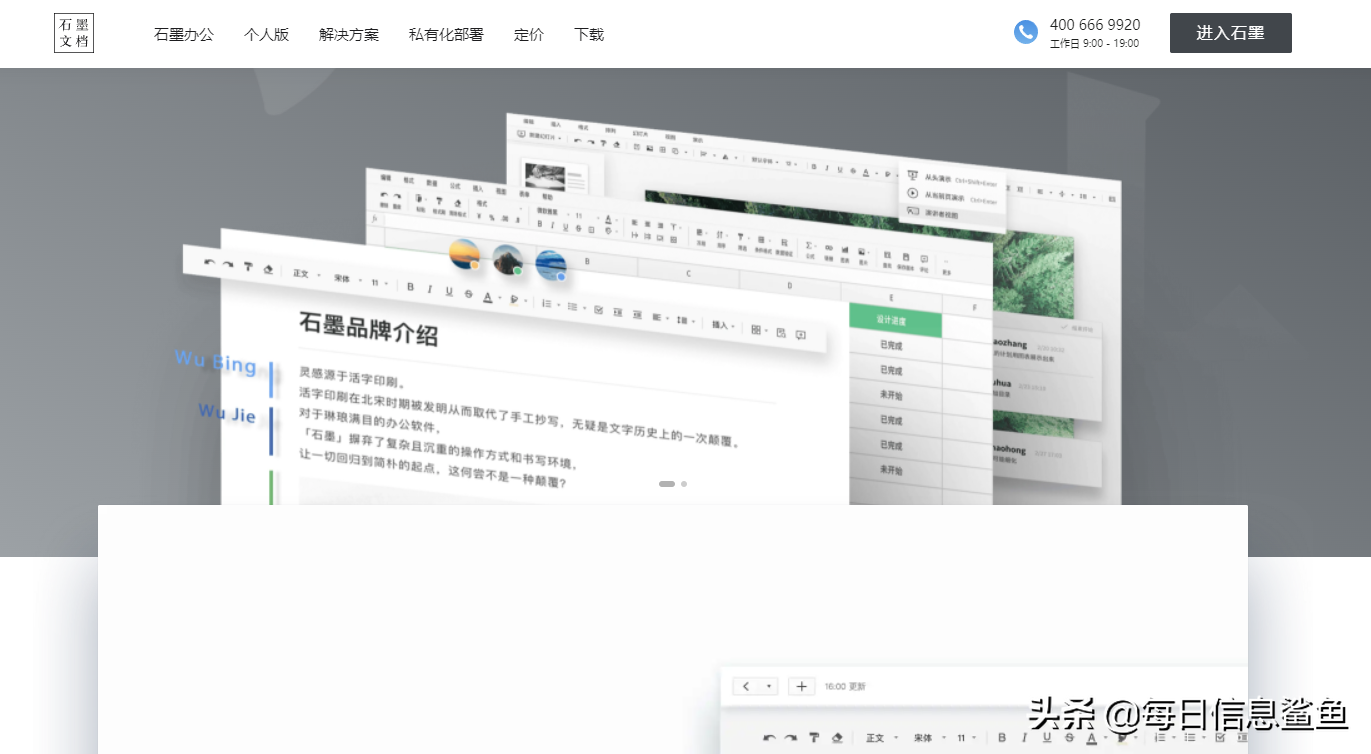The width and height of the screenshot is (1371, 754).
Task: Open 正文 style dropdown in hero document
Action: [307, 274]
